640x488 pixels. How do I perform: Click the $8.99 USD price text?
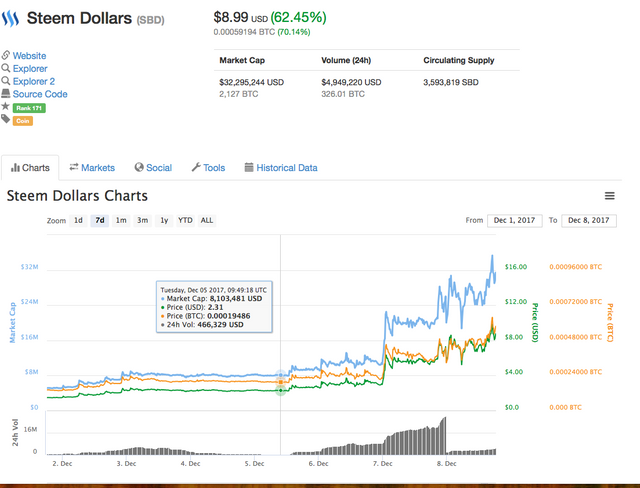point(241,17)
